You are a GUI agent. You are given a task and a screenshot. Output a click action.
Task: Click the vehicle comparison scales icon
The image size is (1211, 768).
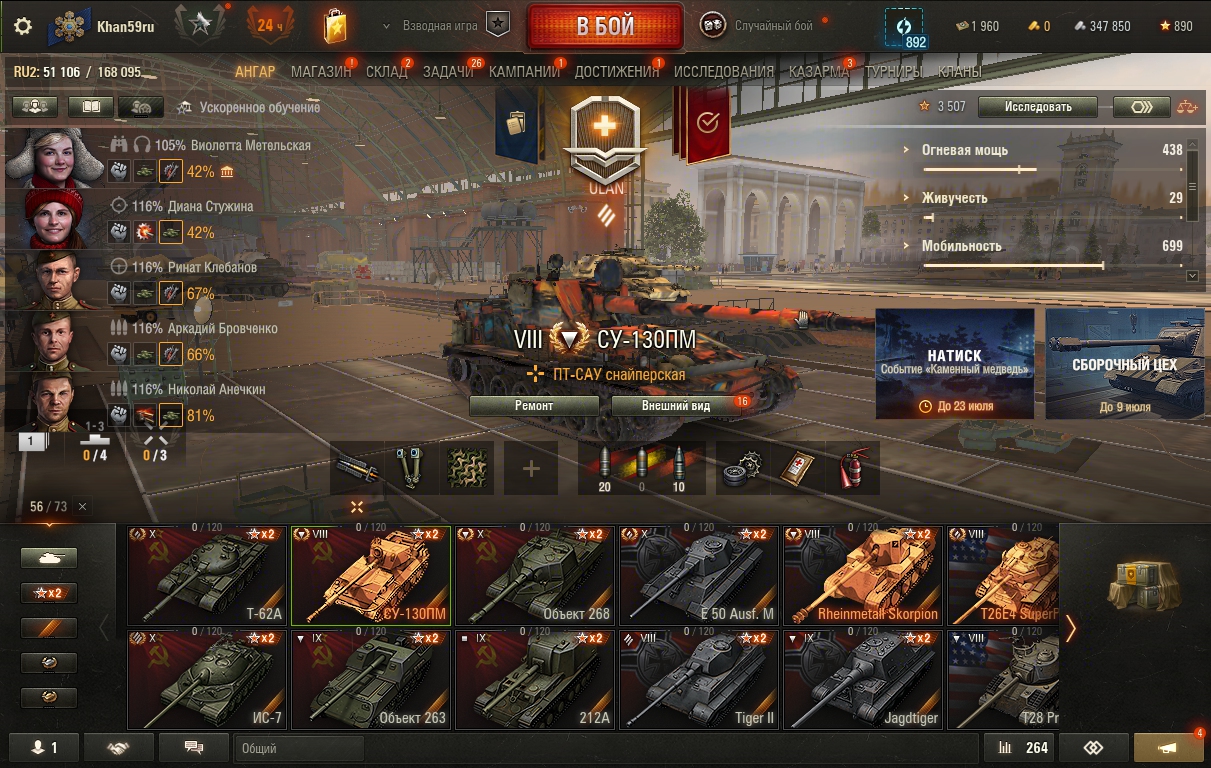(1186, 106)
